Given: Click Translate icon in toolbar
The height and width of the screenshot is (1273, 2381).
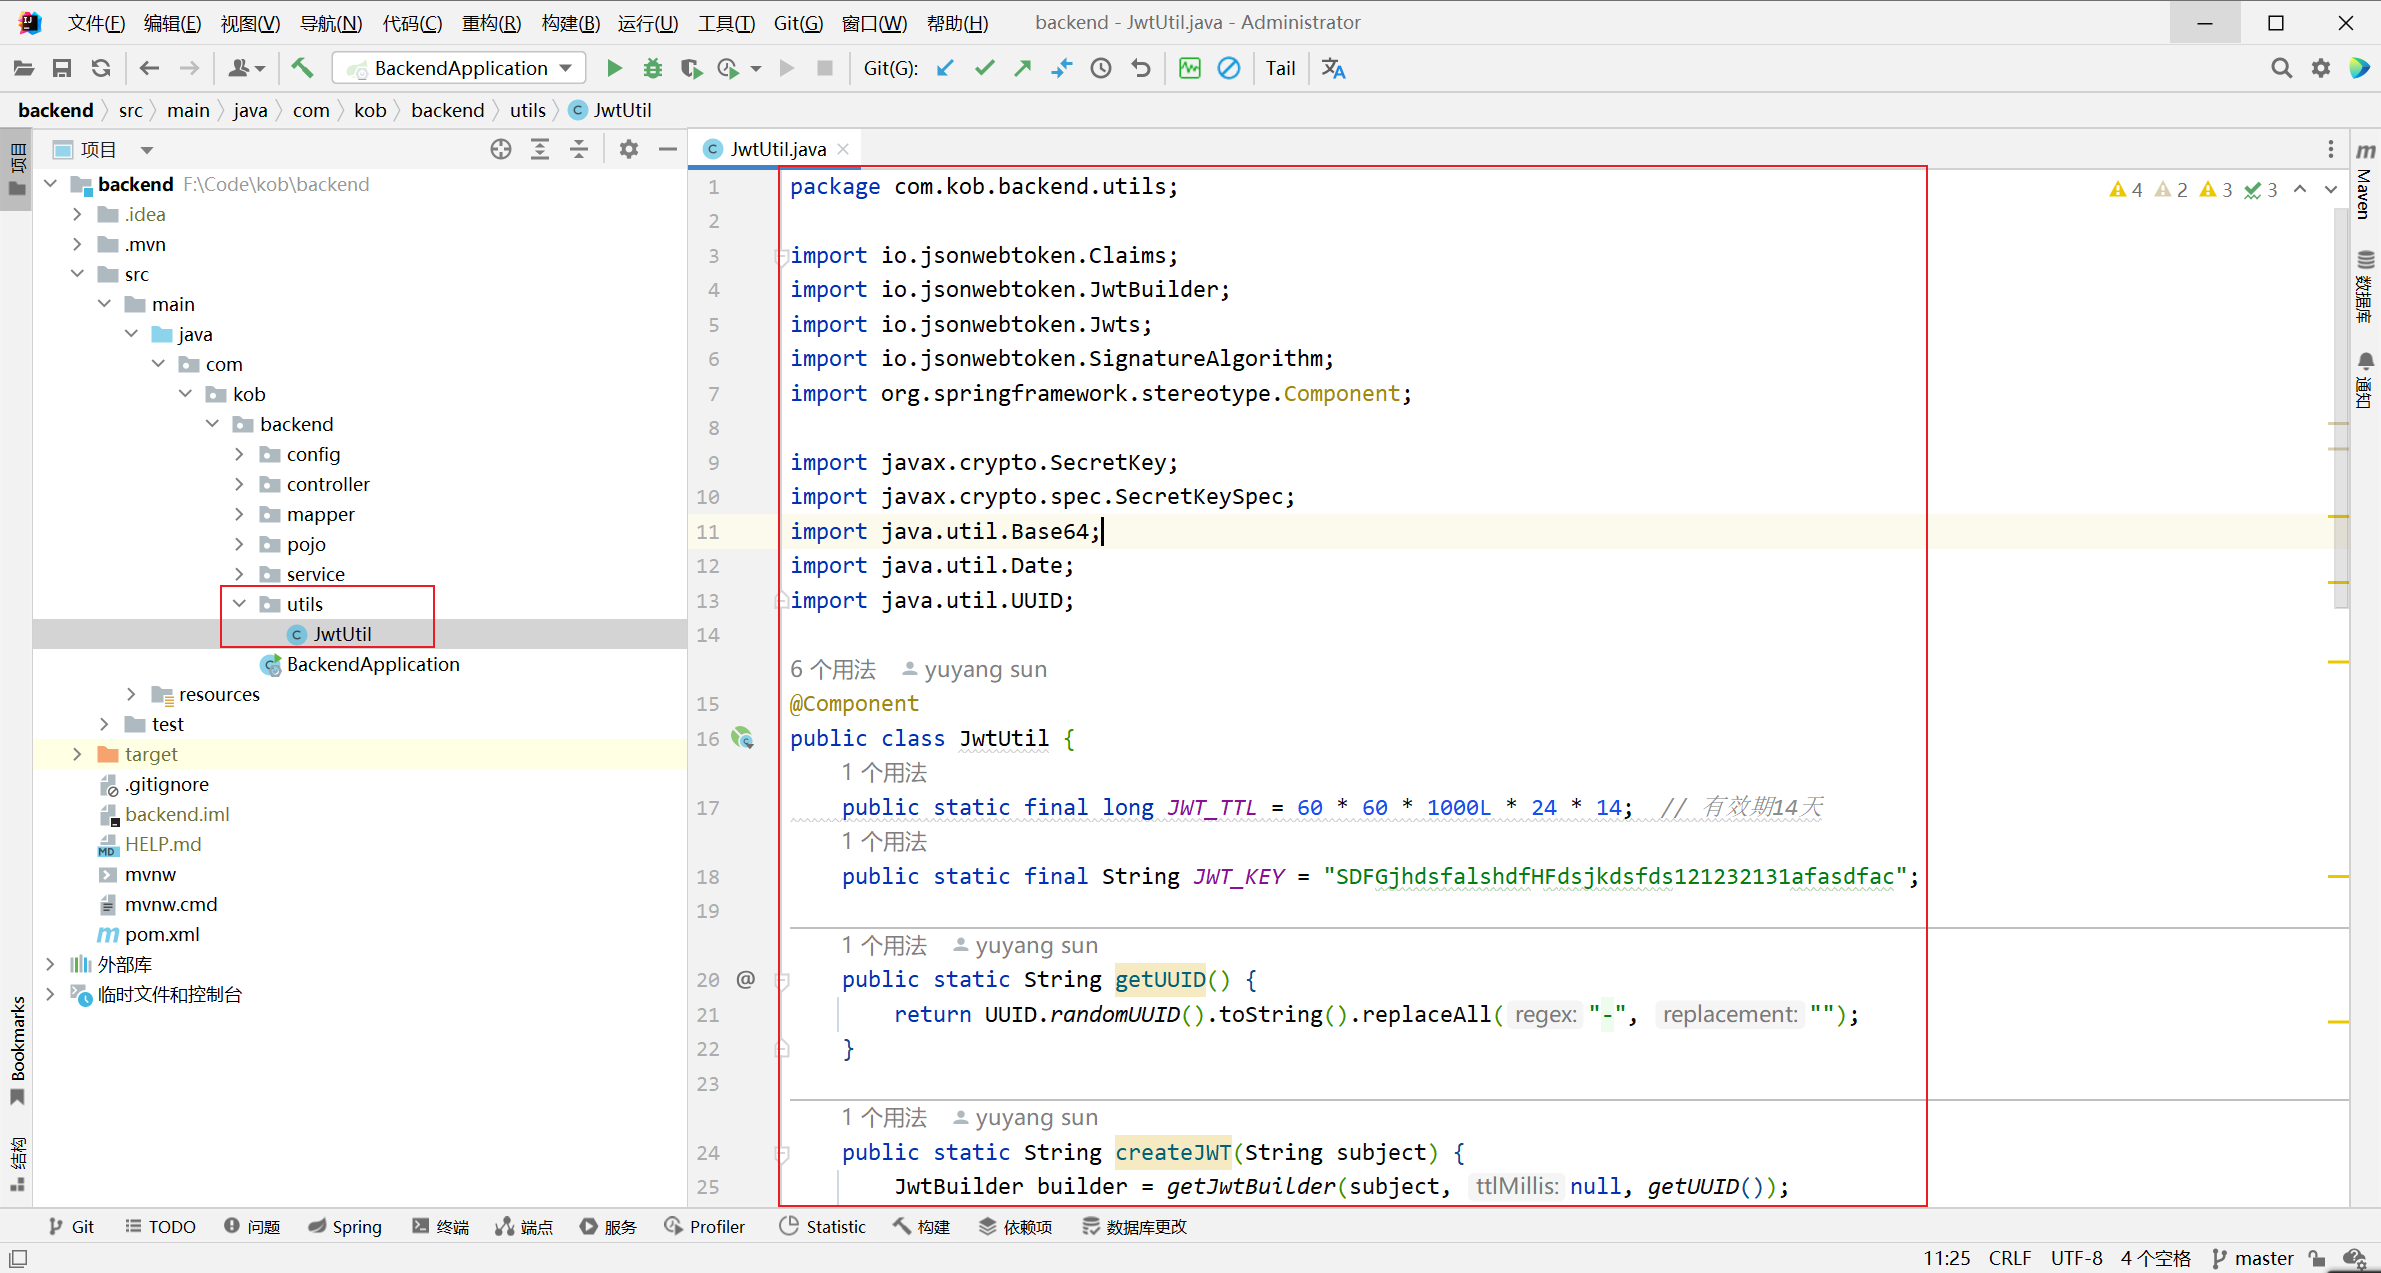Looking at the screenshot, I should 1333,68.
